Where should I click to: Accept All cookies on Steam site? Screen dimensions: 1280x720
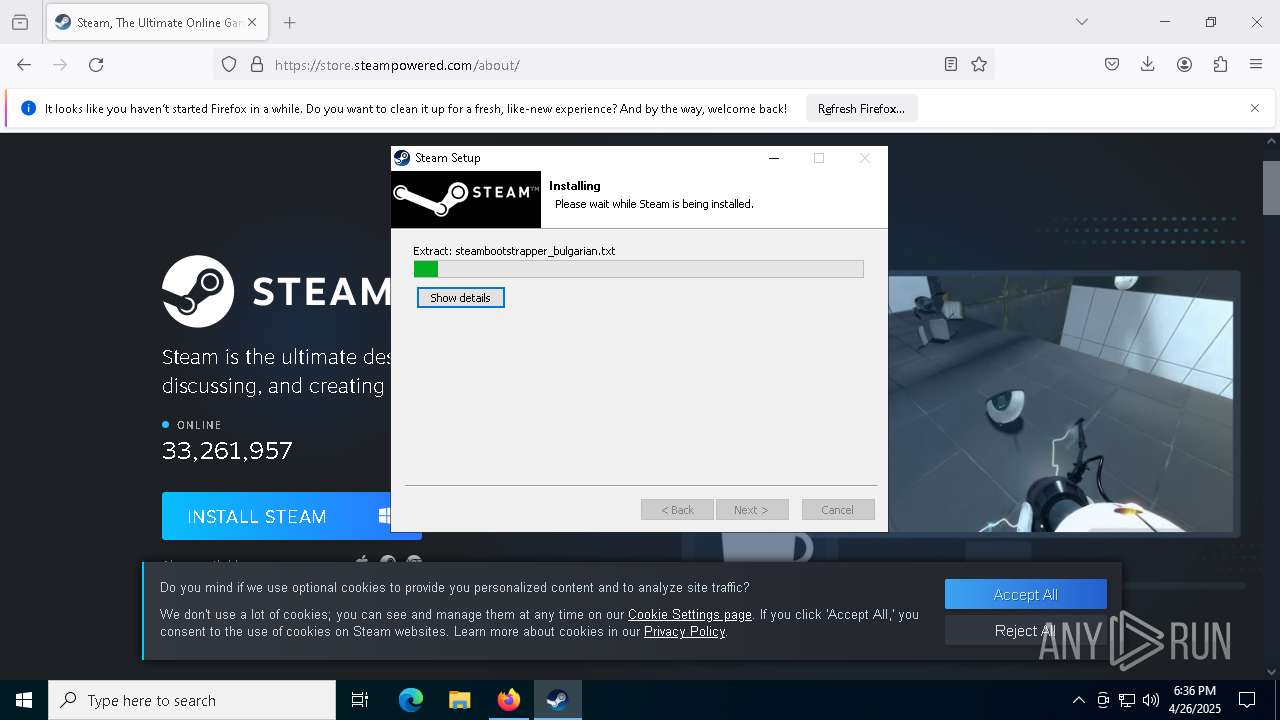(x=1025, y=594)
